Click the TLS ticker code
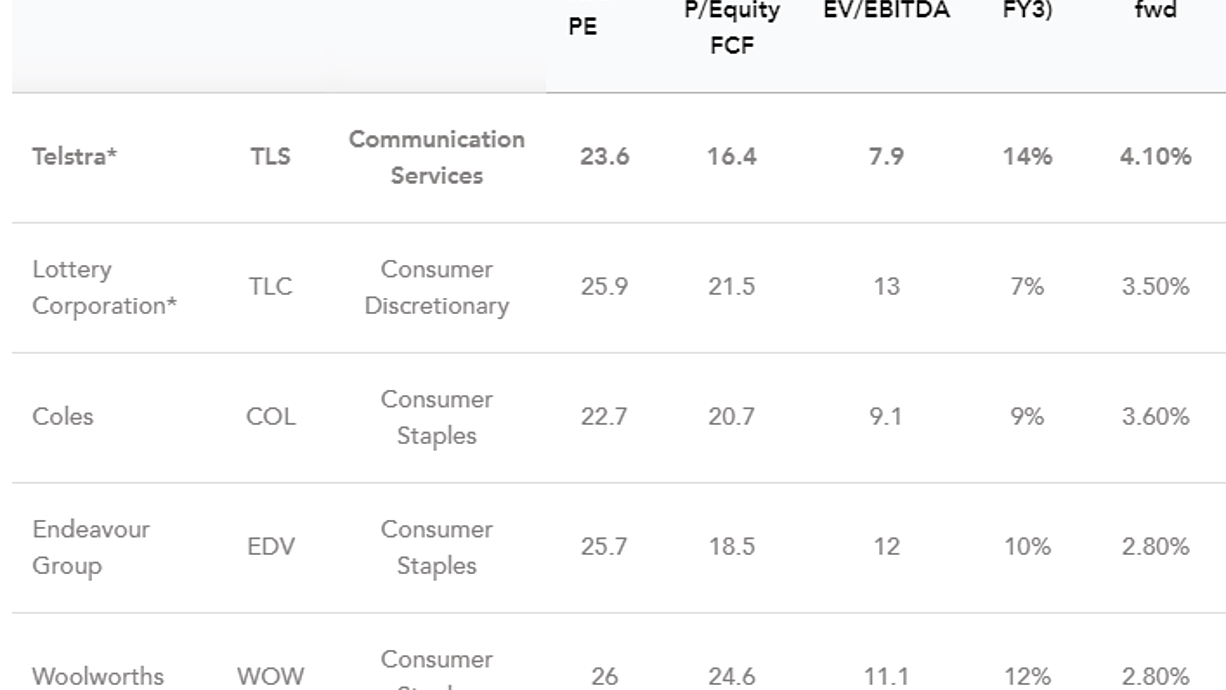The height and width of the screenshot is (690, 1226). [x=271, y=157]
